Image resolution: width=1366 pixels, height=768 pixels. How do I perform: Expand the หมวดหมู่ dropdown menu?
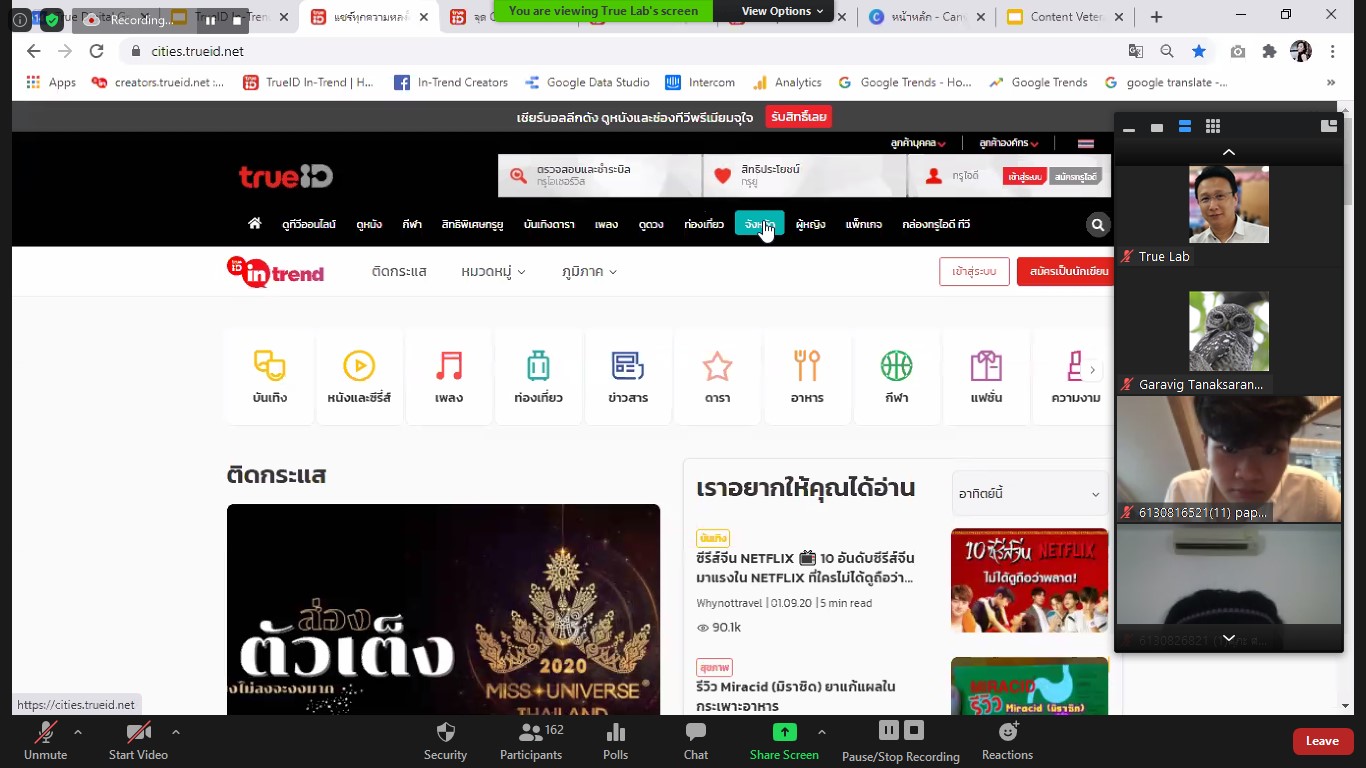click(x=493, y=271)
